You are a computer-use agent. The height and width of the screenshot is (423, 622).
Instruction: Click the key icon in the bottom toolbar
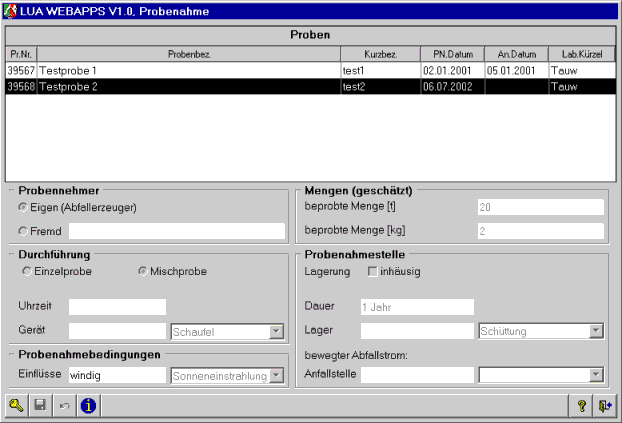coord(17,405)
